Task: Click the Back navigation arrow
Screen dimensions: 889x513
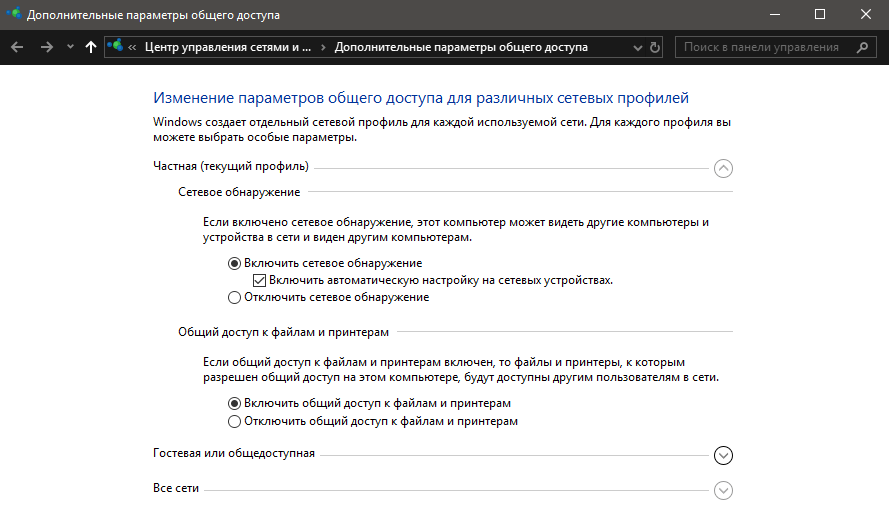Action: (17, 47)
